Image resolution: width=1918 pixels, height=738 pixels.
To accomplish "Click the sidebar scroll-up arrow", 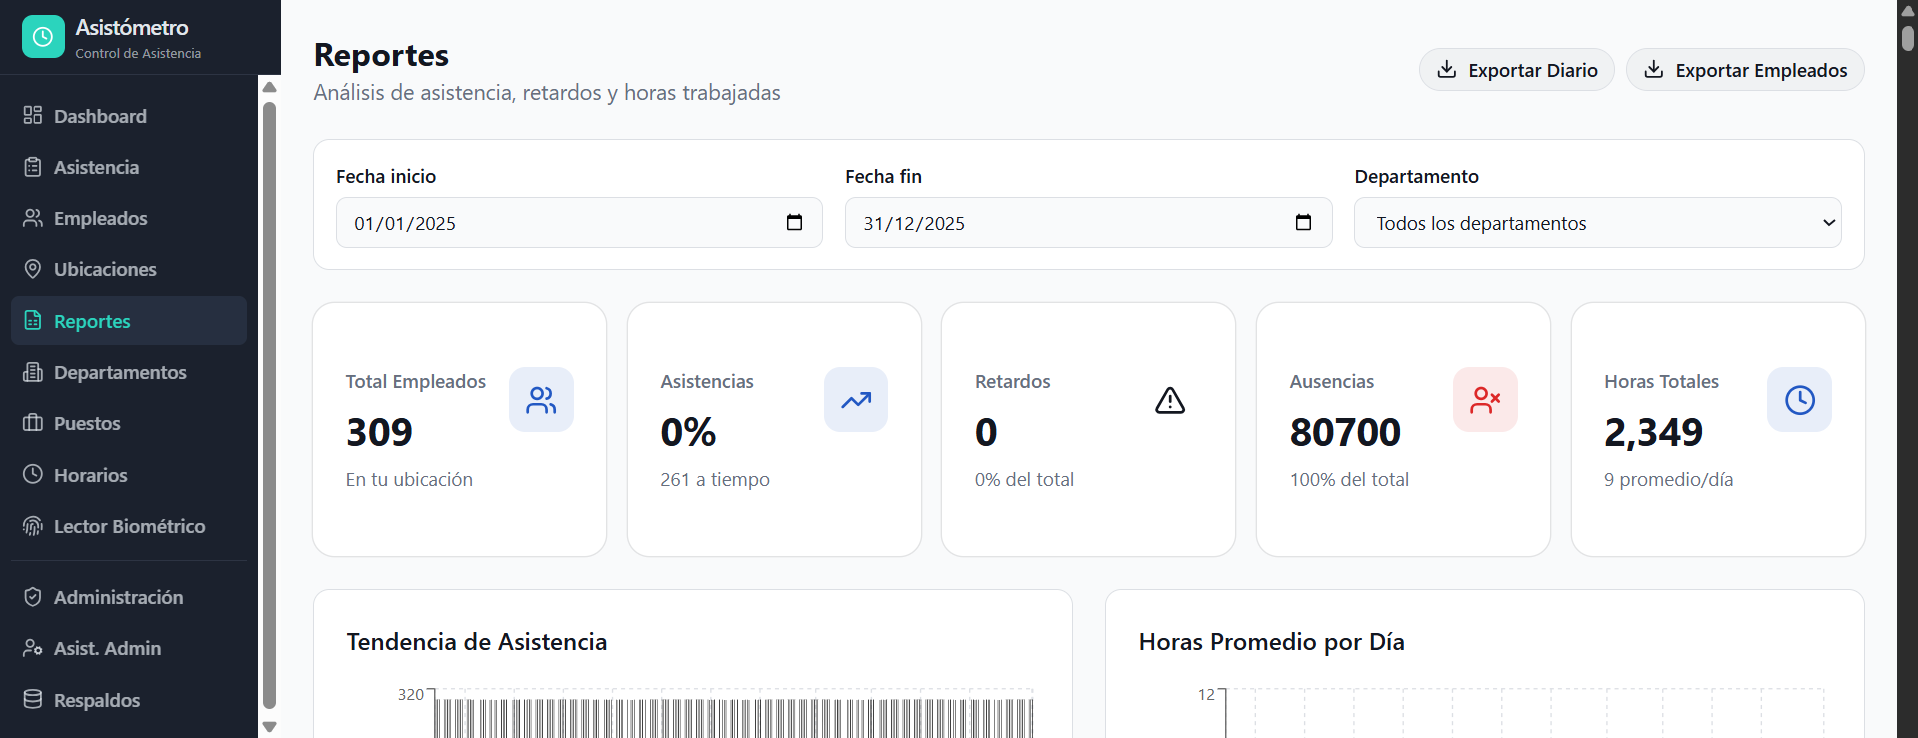I will (269, 87).
